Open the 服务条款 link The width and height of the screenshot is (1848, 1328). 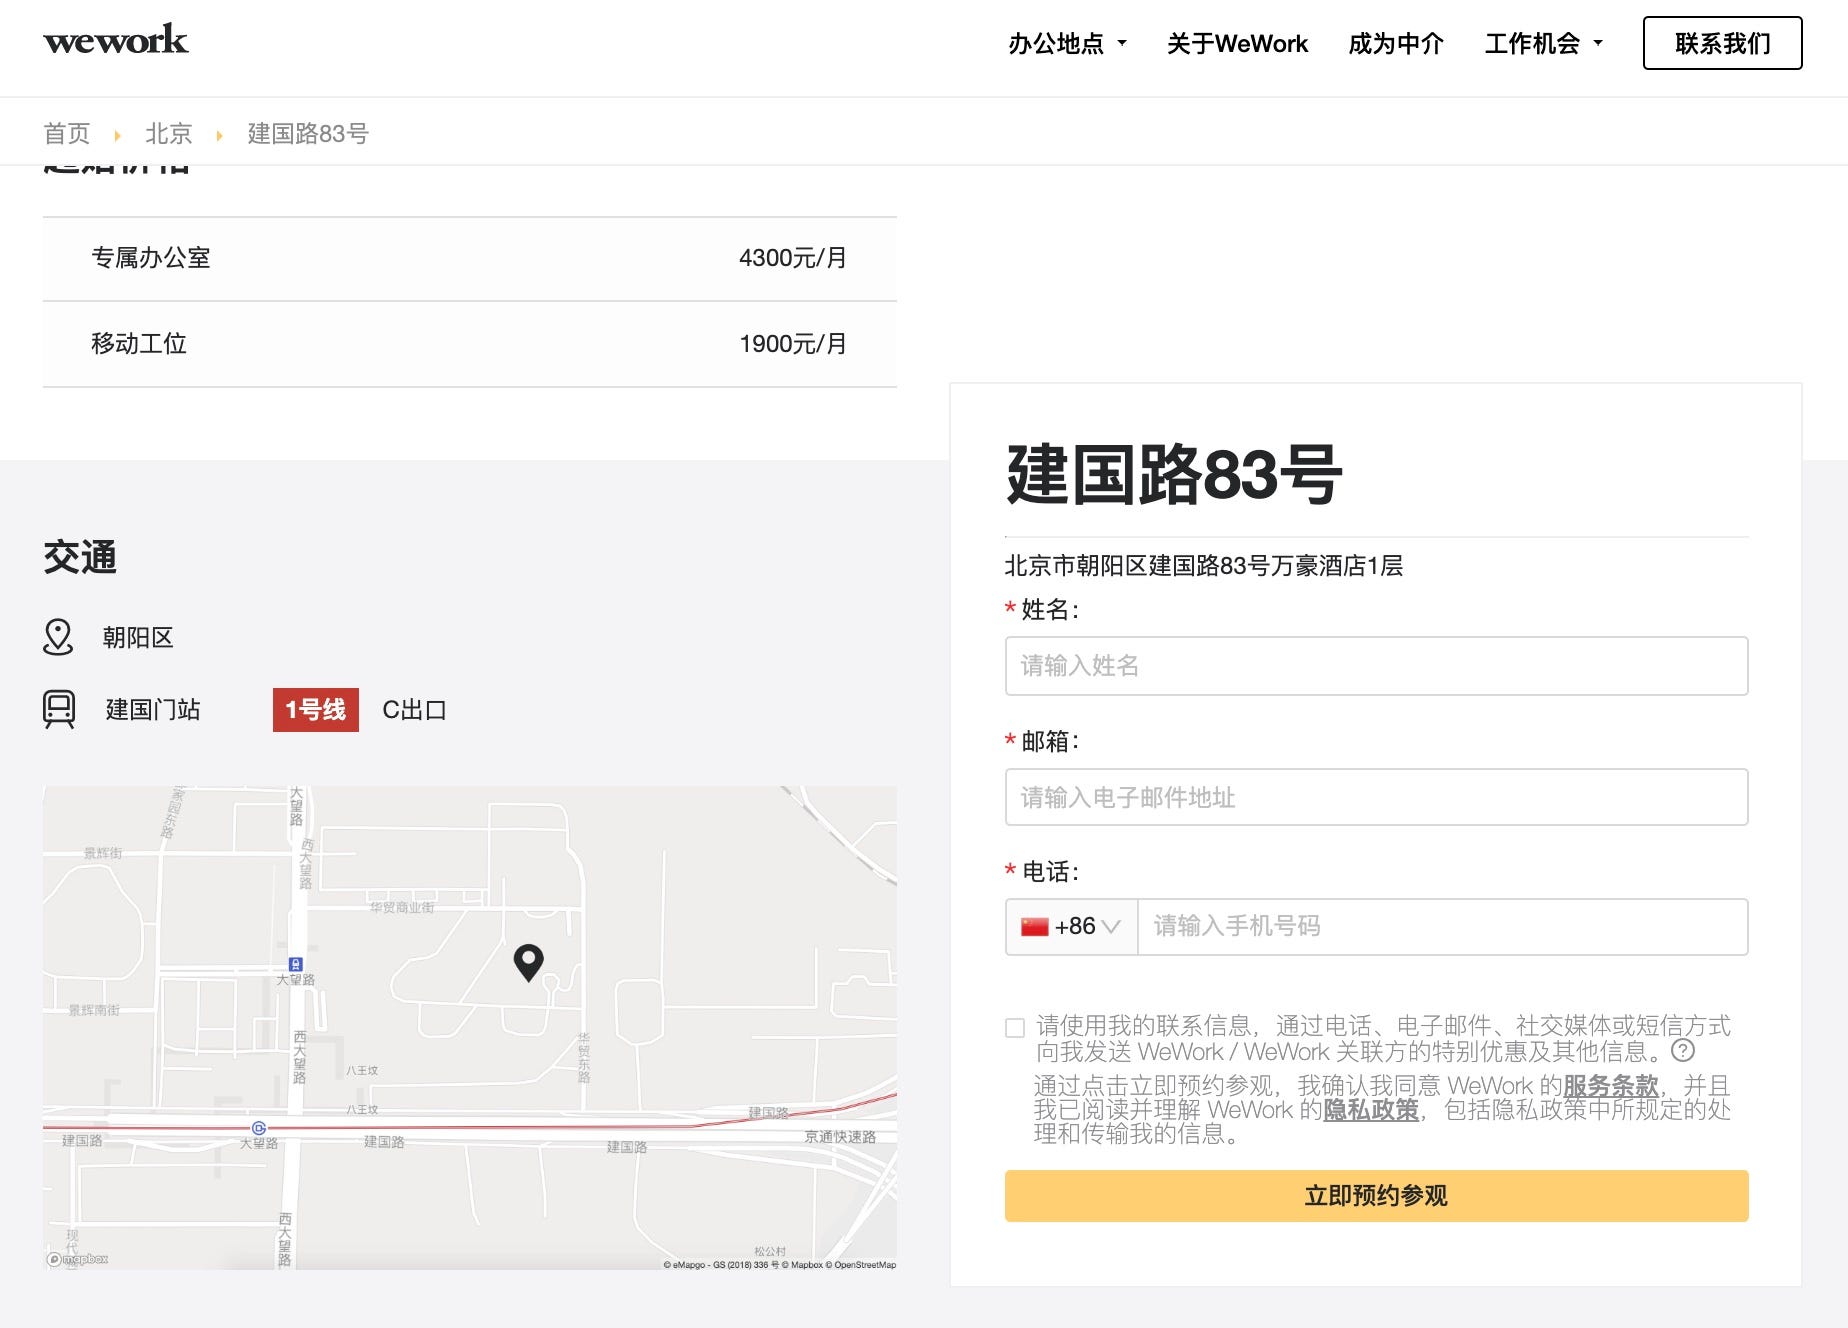(x=1610, y=1086)
